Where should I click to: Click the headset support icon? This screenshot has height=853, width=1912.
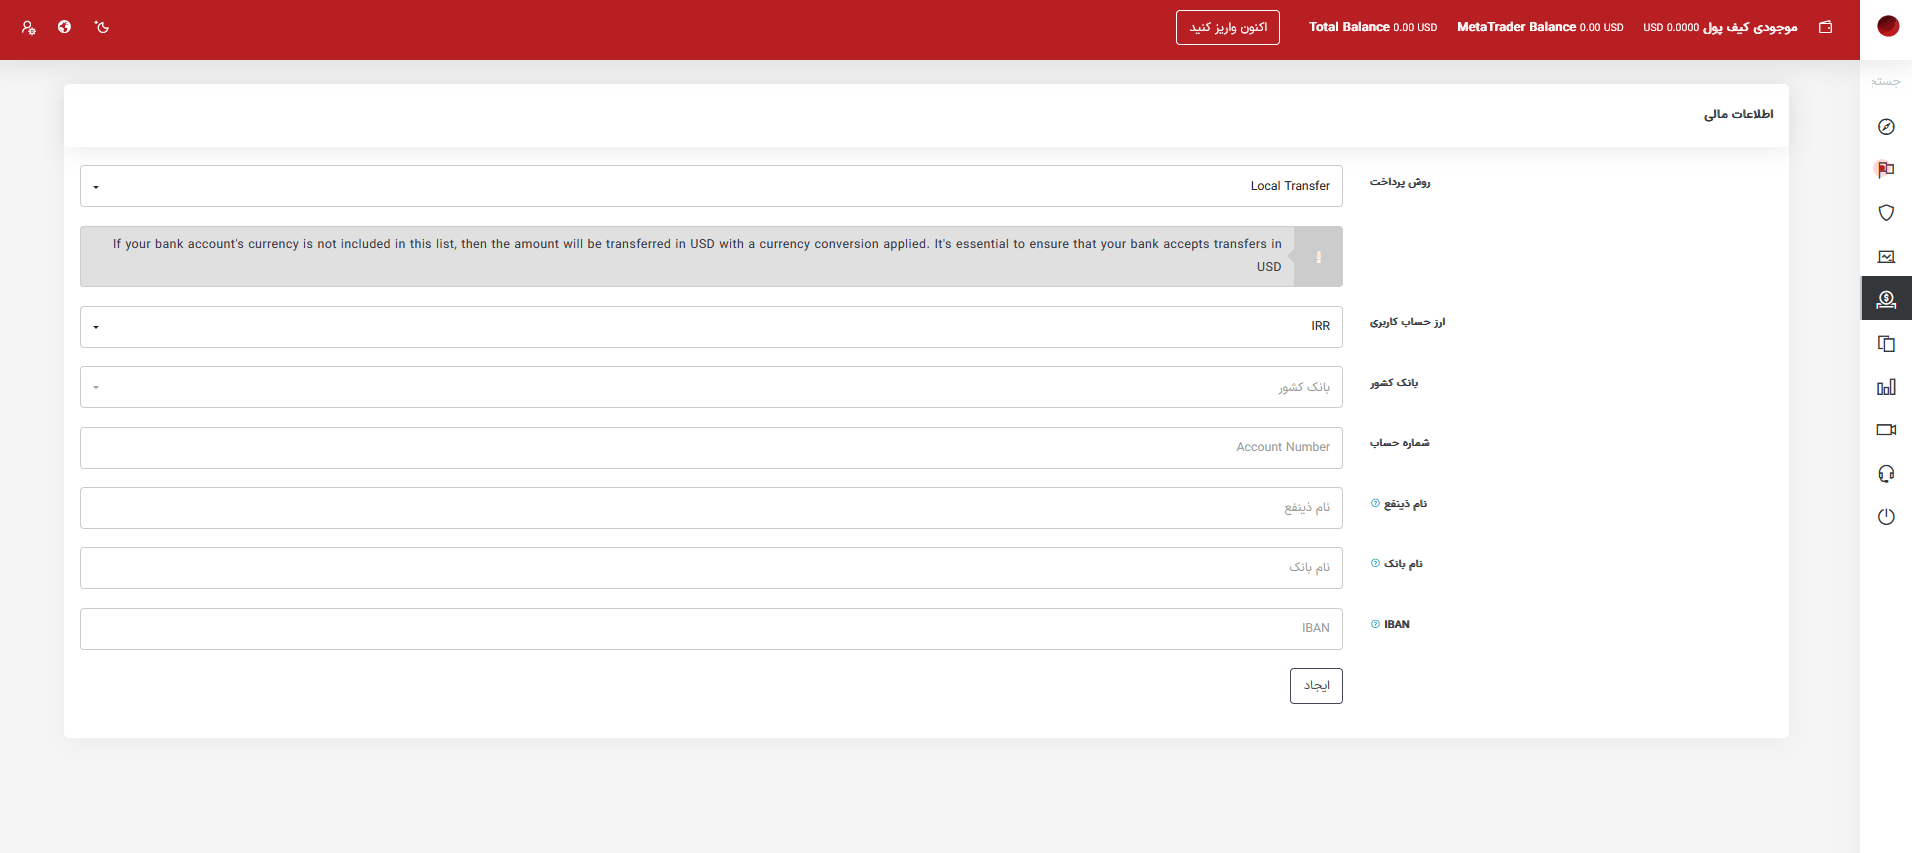(1886, 474)
